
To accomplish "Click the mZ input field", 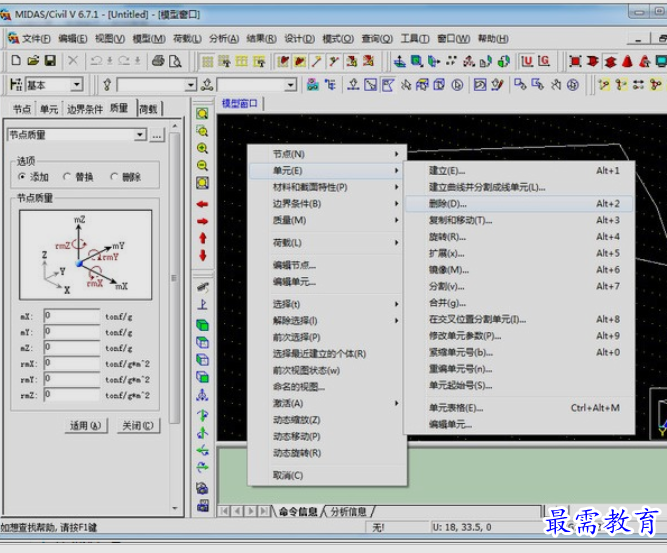I will coord(72,347).
